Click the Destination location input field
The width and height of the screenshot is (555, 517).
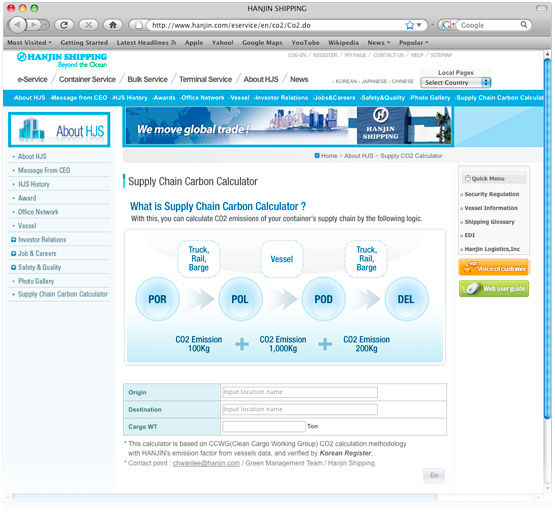[300, 409]
